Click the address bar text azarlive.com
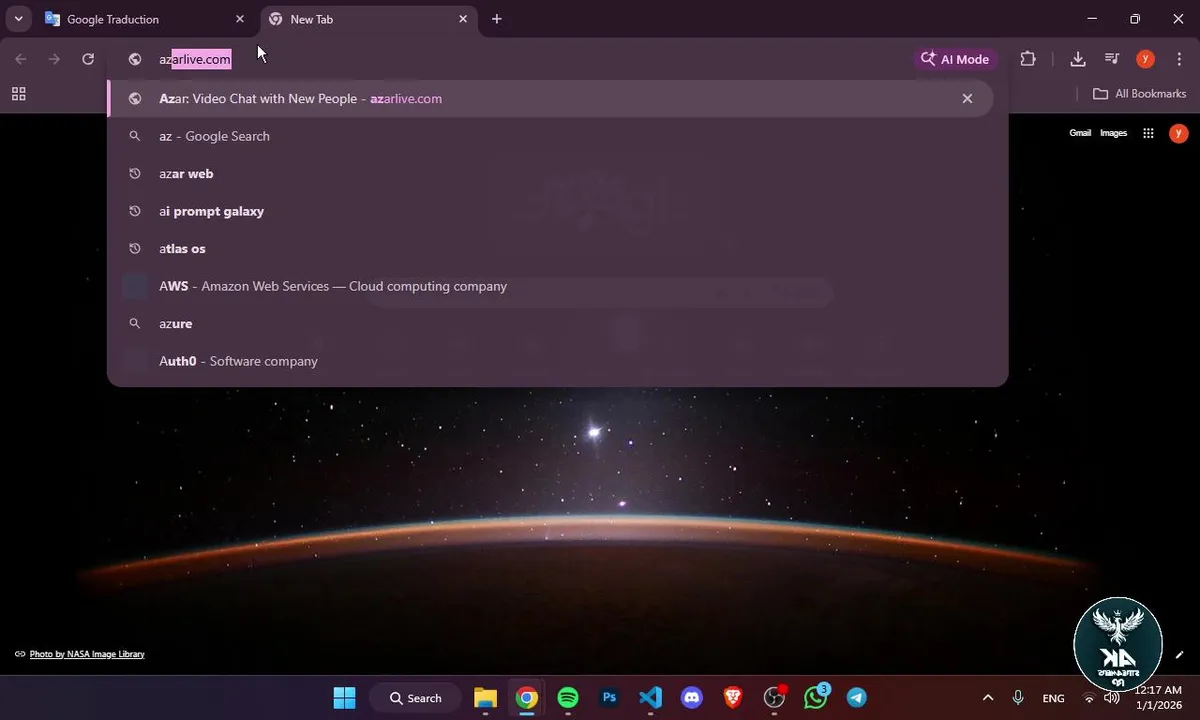Viewport: 1200px width, 720px height. point(195,59)
